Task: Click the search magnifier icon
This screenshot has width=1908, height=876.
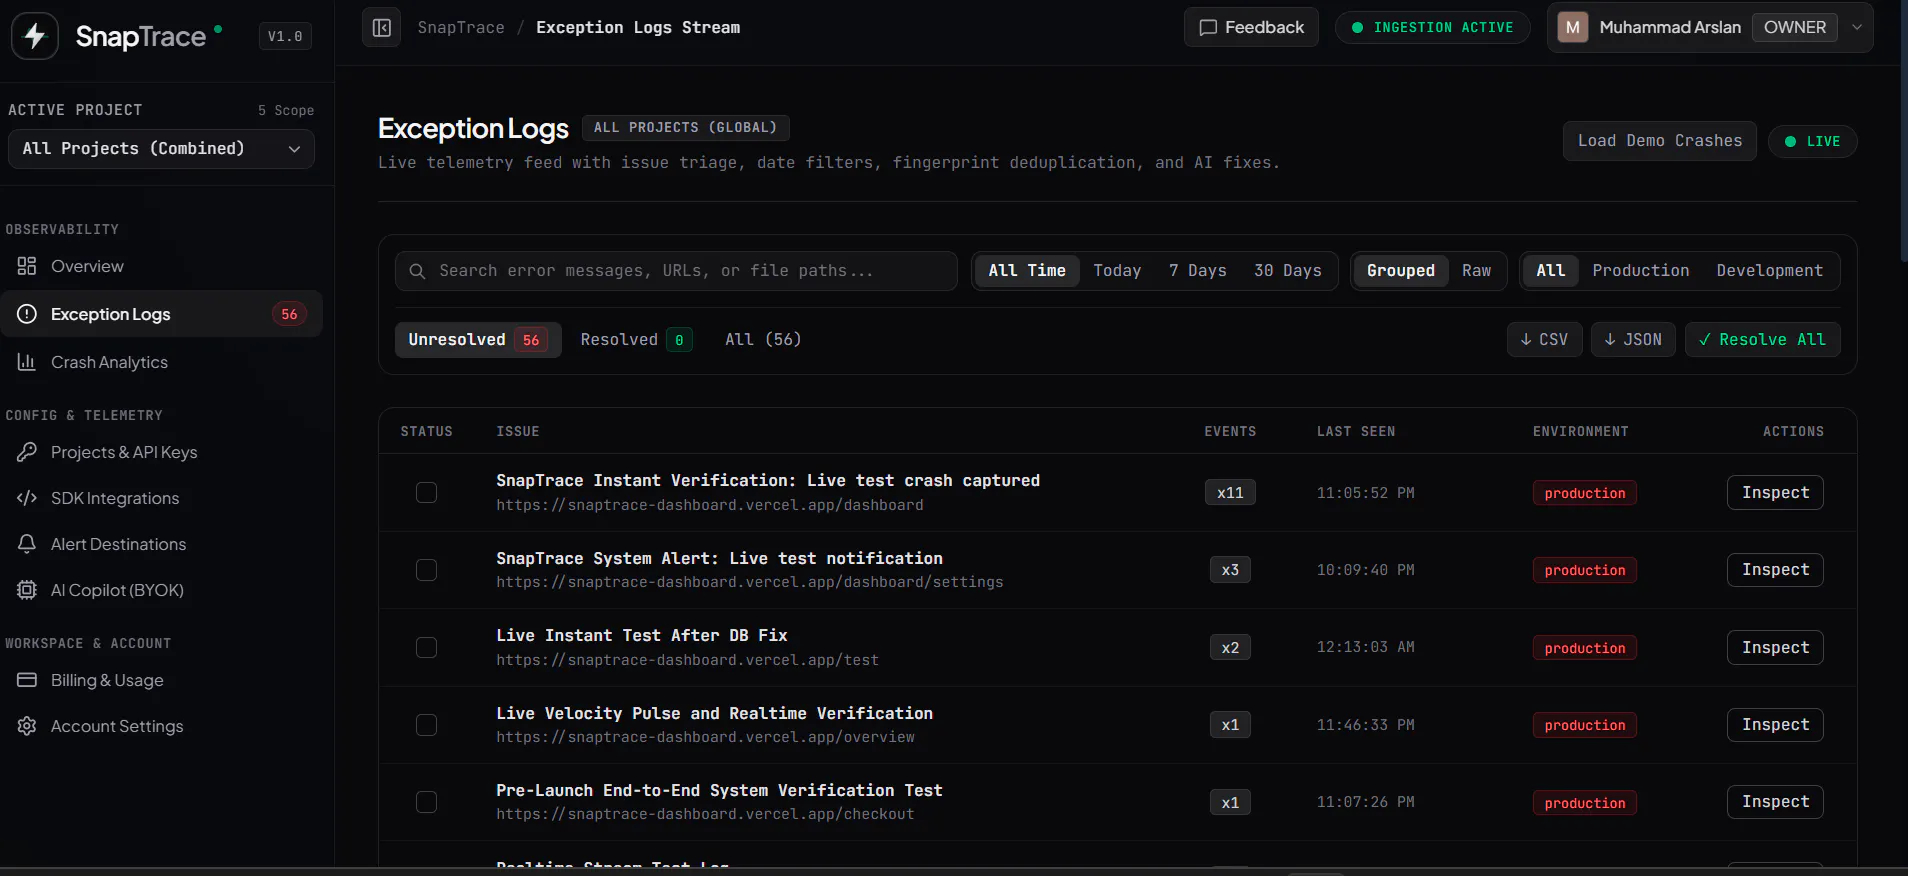Action: (x=418, y=271)
